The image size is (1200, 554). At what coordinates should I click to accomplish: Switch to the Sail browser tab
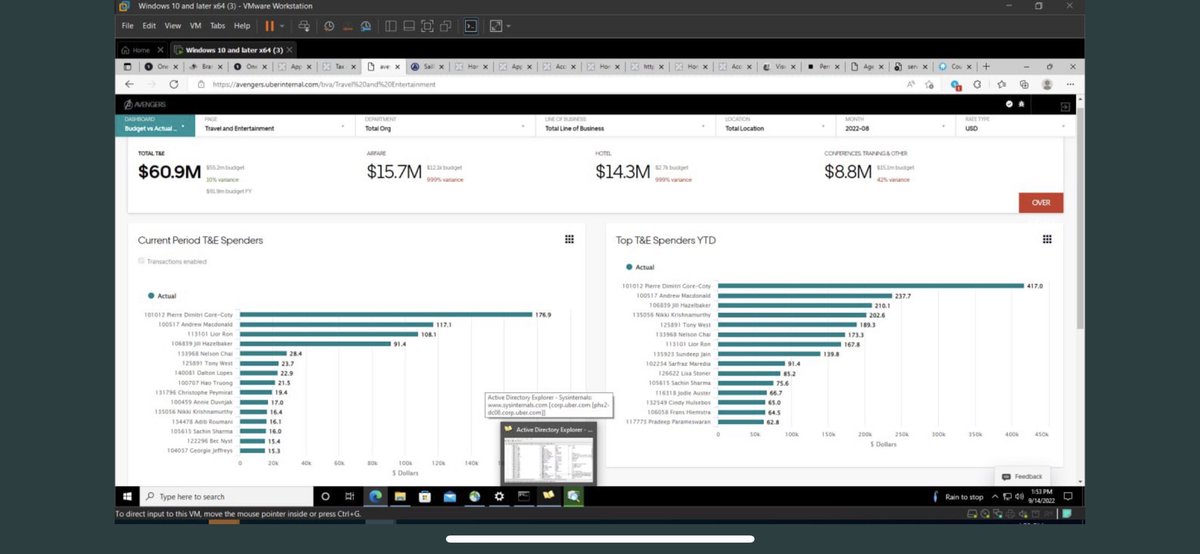coord(427,66)
